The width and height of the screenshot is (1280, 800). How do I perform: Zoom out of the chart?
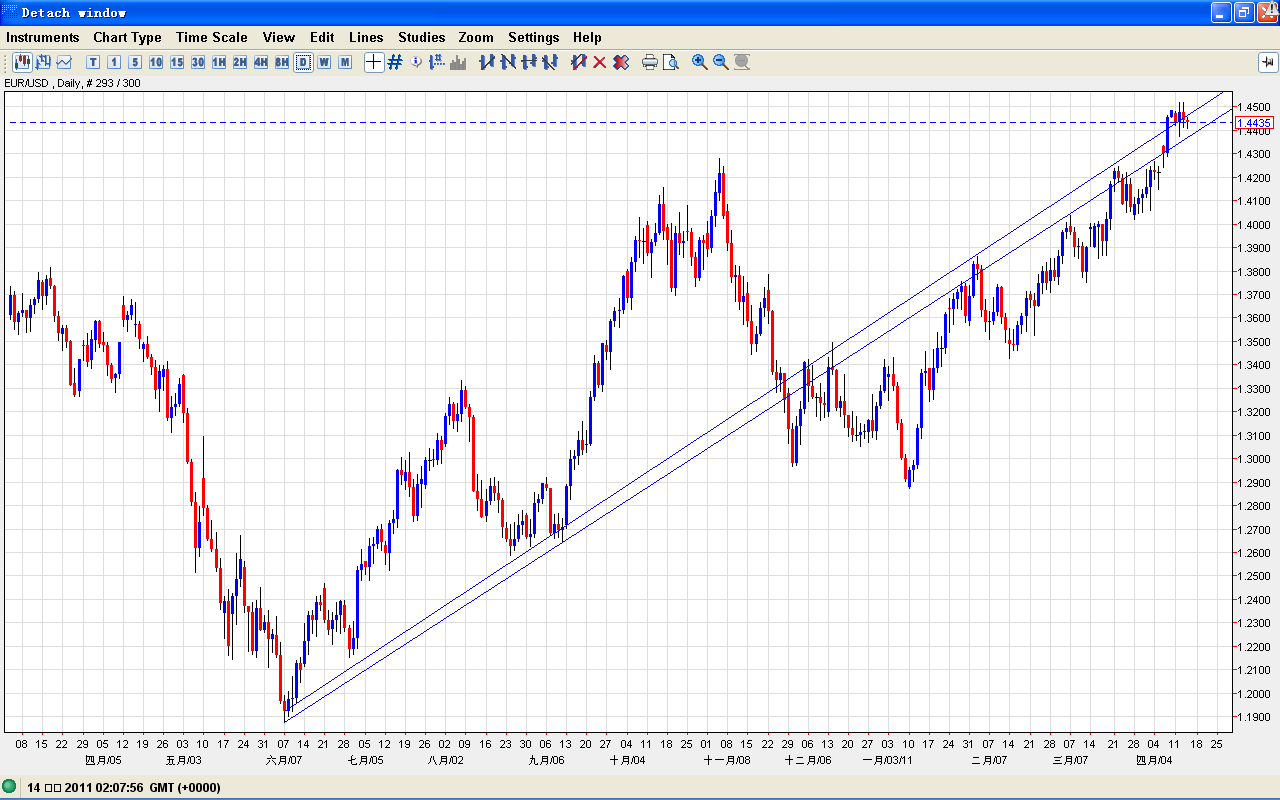(x=721, y=62)
